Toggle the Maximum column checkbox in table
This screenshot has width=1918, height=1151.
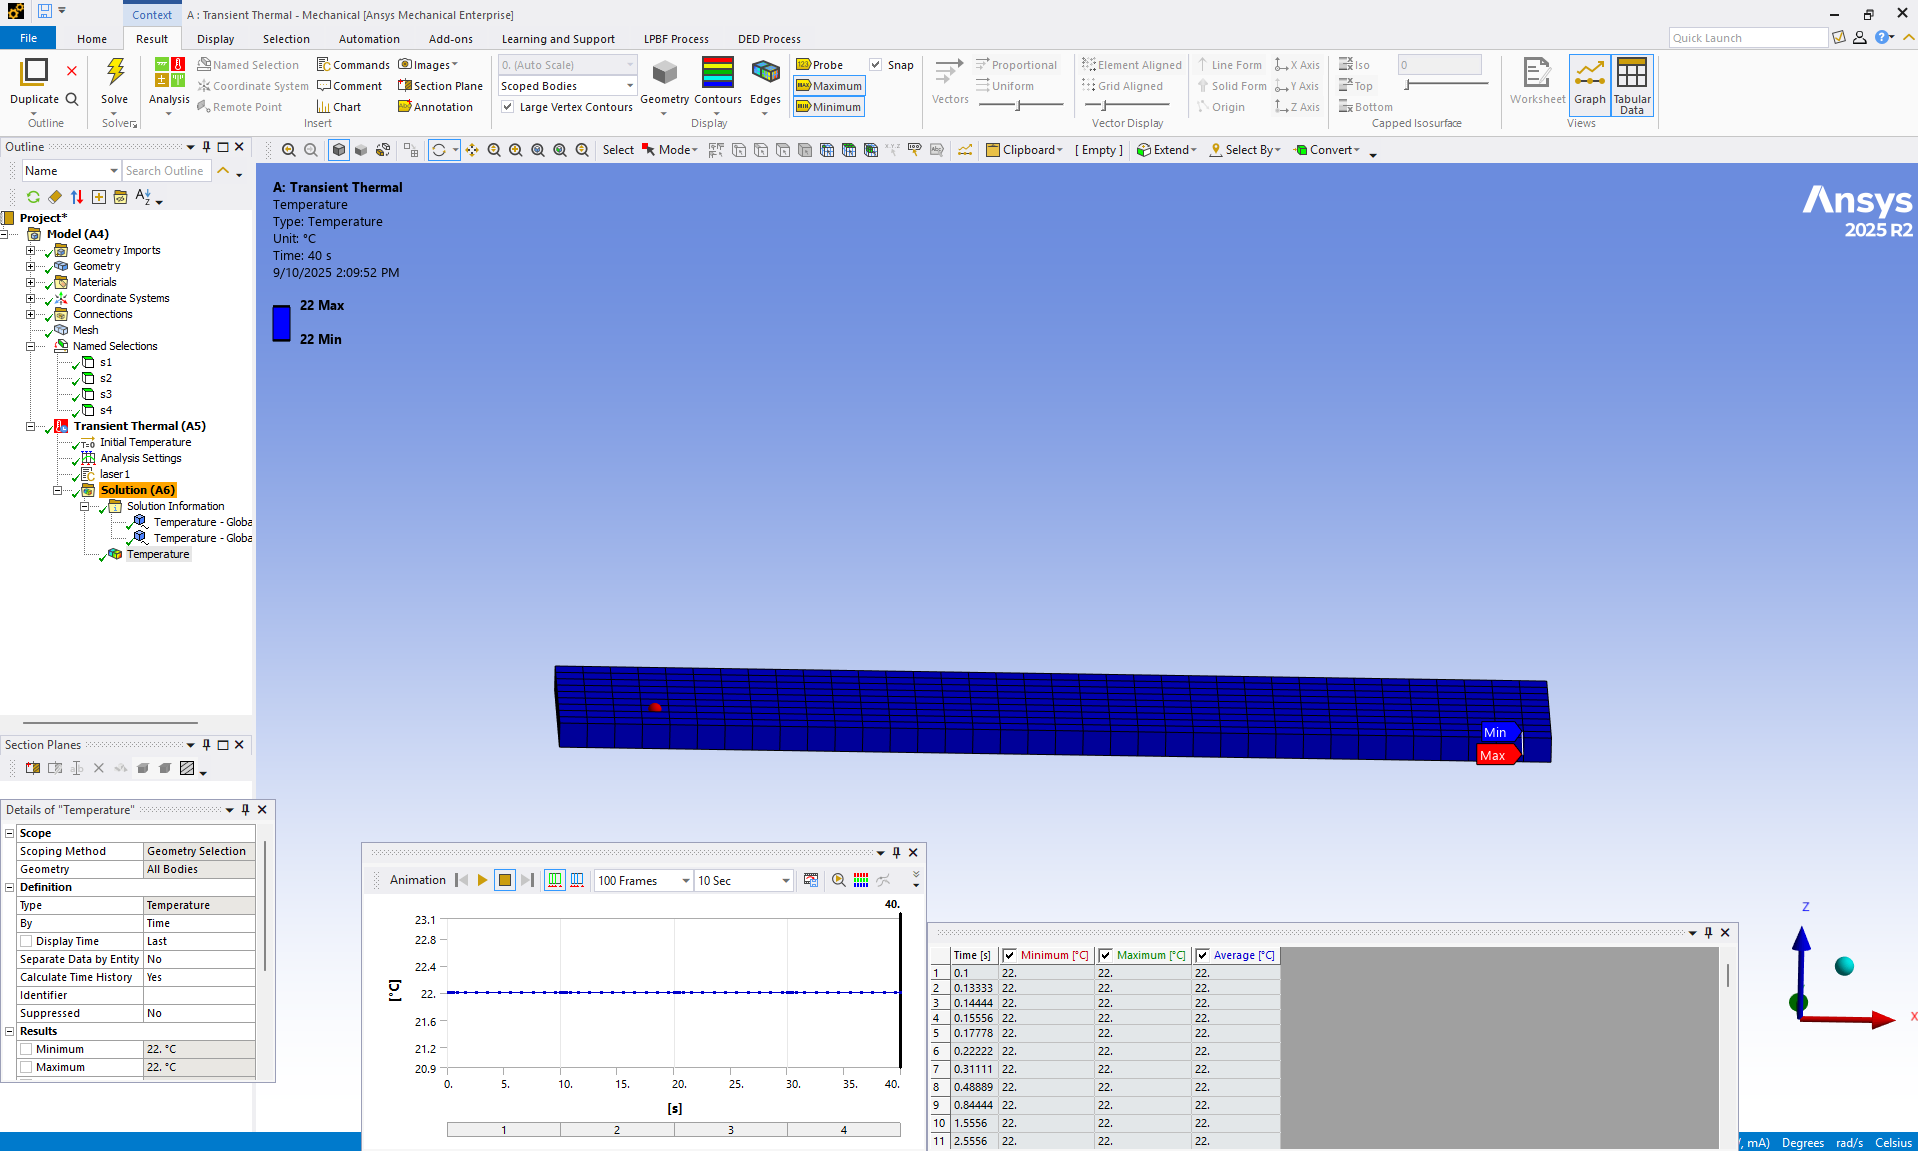pos(1105,955)
